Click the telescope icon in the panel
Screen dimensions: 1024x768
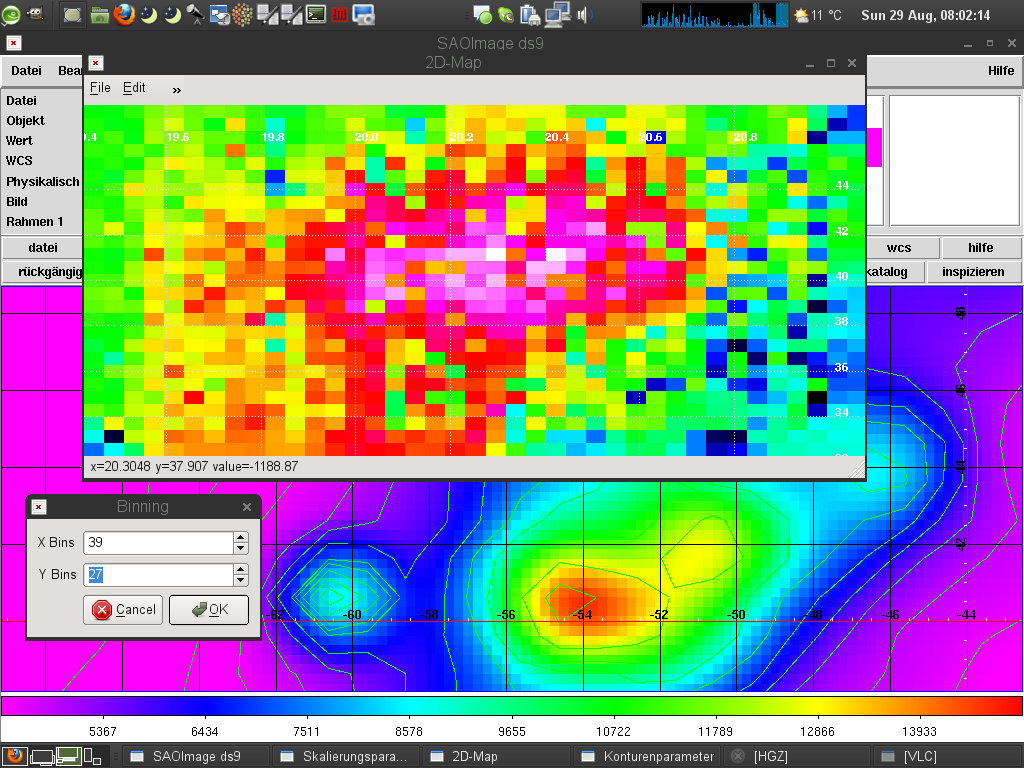click(195, 14)
